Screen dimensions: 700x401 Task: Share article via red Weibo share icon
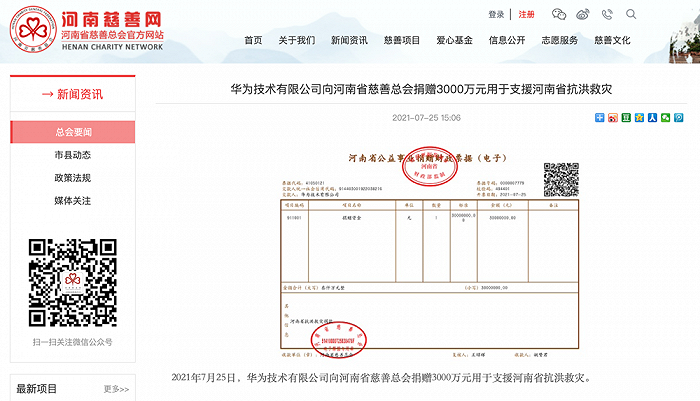(613, 117)
